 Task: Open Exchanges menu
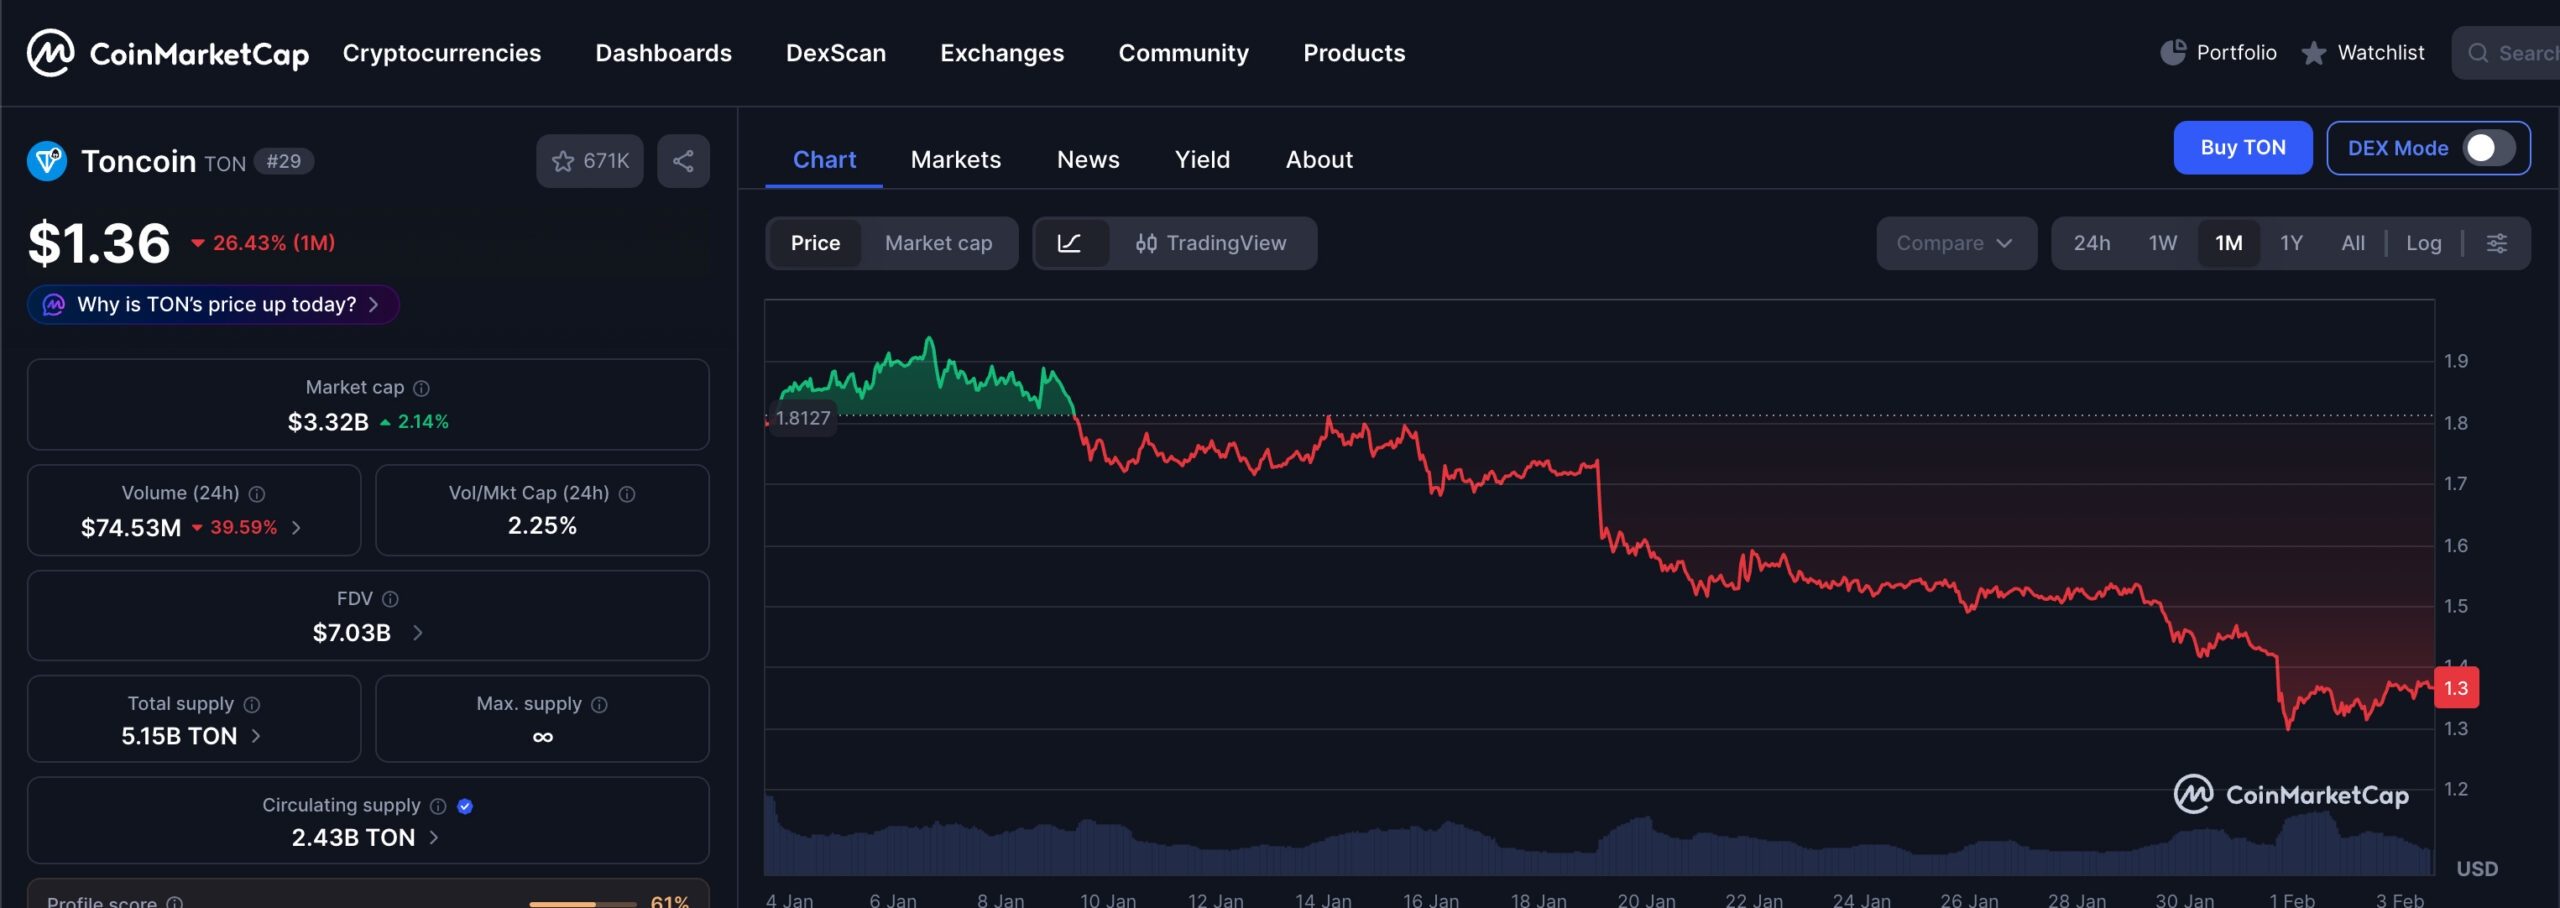[1002, 53]
